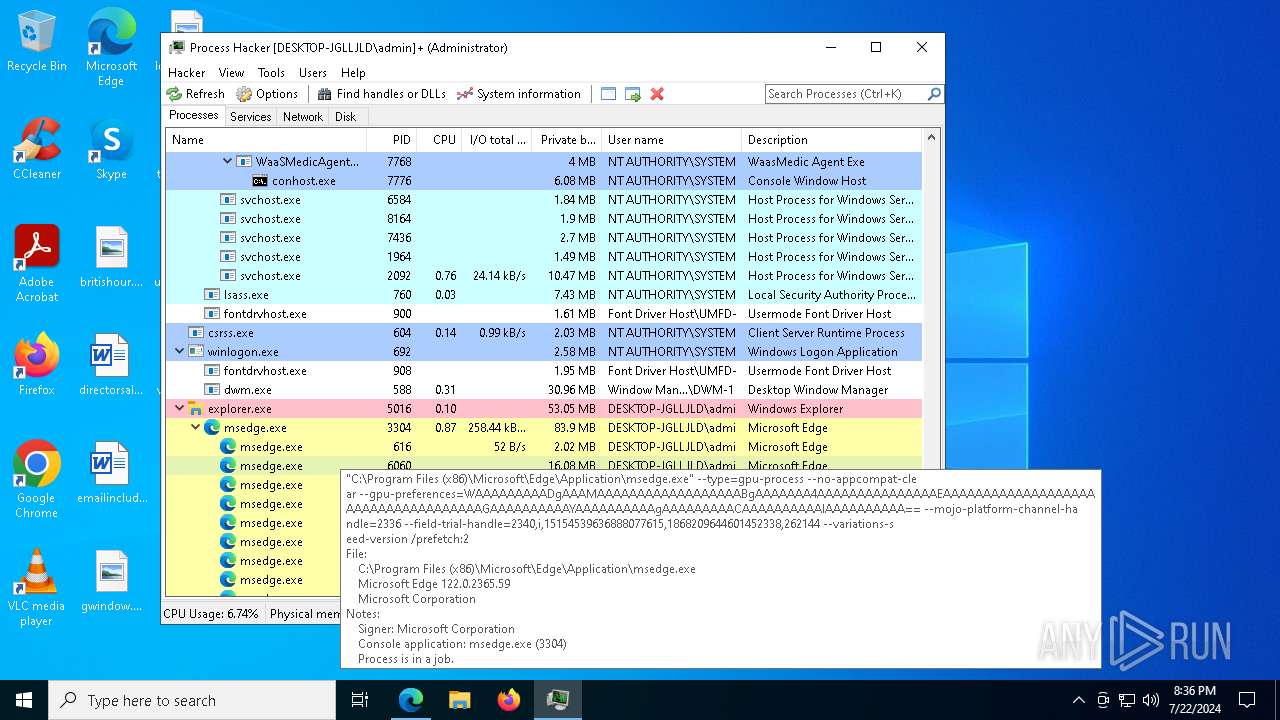The height and width of the screenshot is (720, 1280).
Task: Select the dwm.exe process row
Action: 544,390
